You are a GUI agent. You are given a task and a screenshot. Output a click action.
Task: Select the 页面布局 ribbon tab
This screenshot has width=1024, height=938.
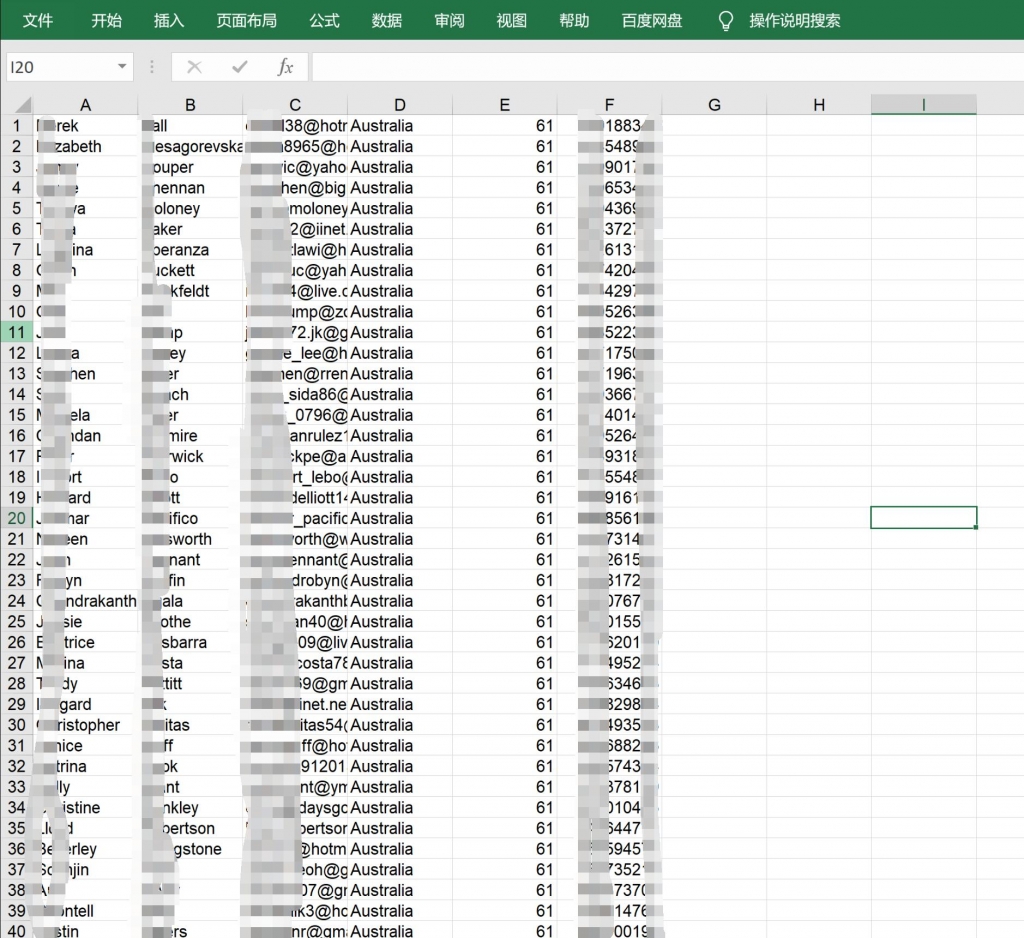247,21
